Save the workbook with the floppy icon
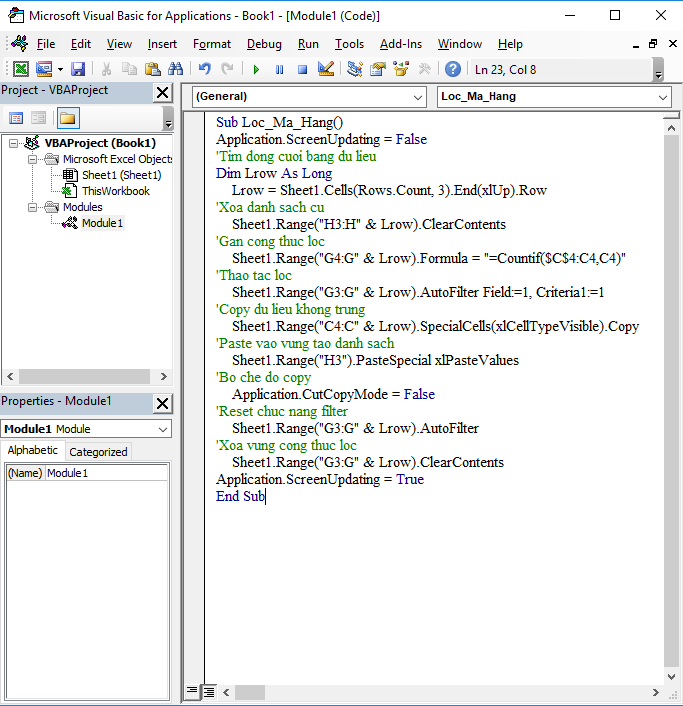This screenshot has width=683, height=706. coord(77,69)
